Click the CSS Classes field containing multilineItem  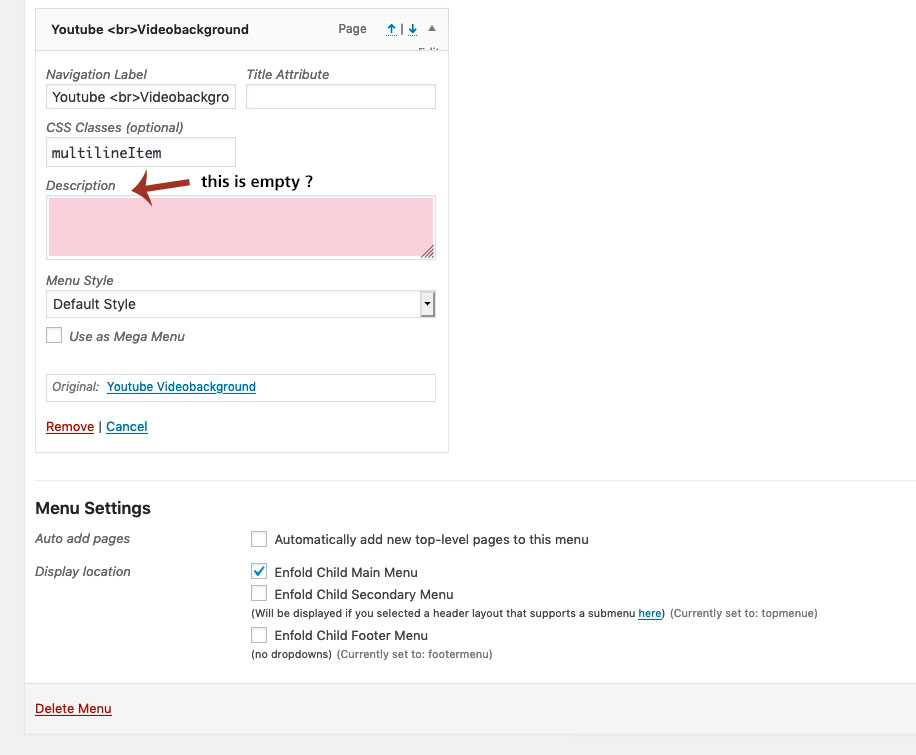click(x=141, y=153)
